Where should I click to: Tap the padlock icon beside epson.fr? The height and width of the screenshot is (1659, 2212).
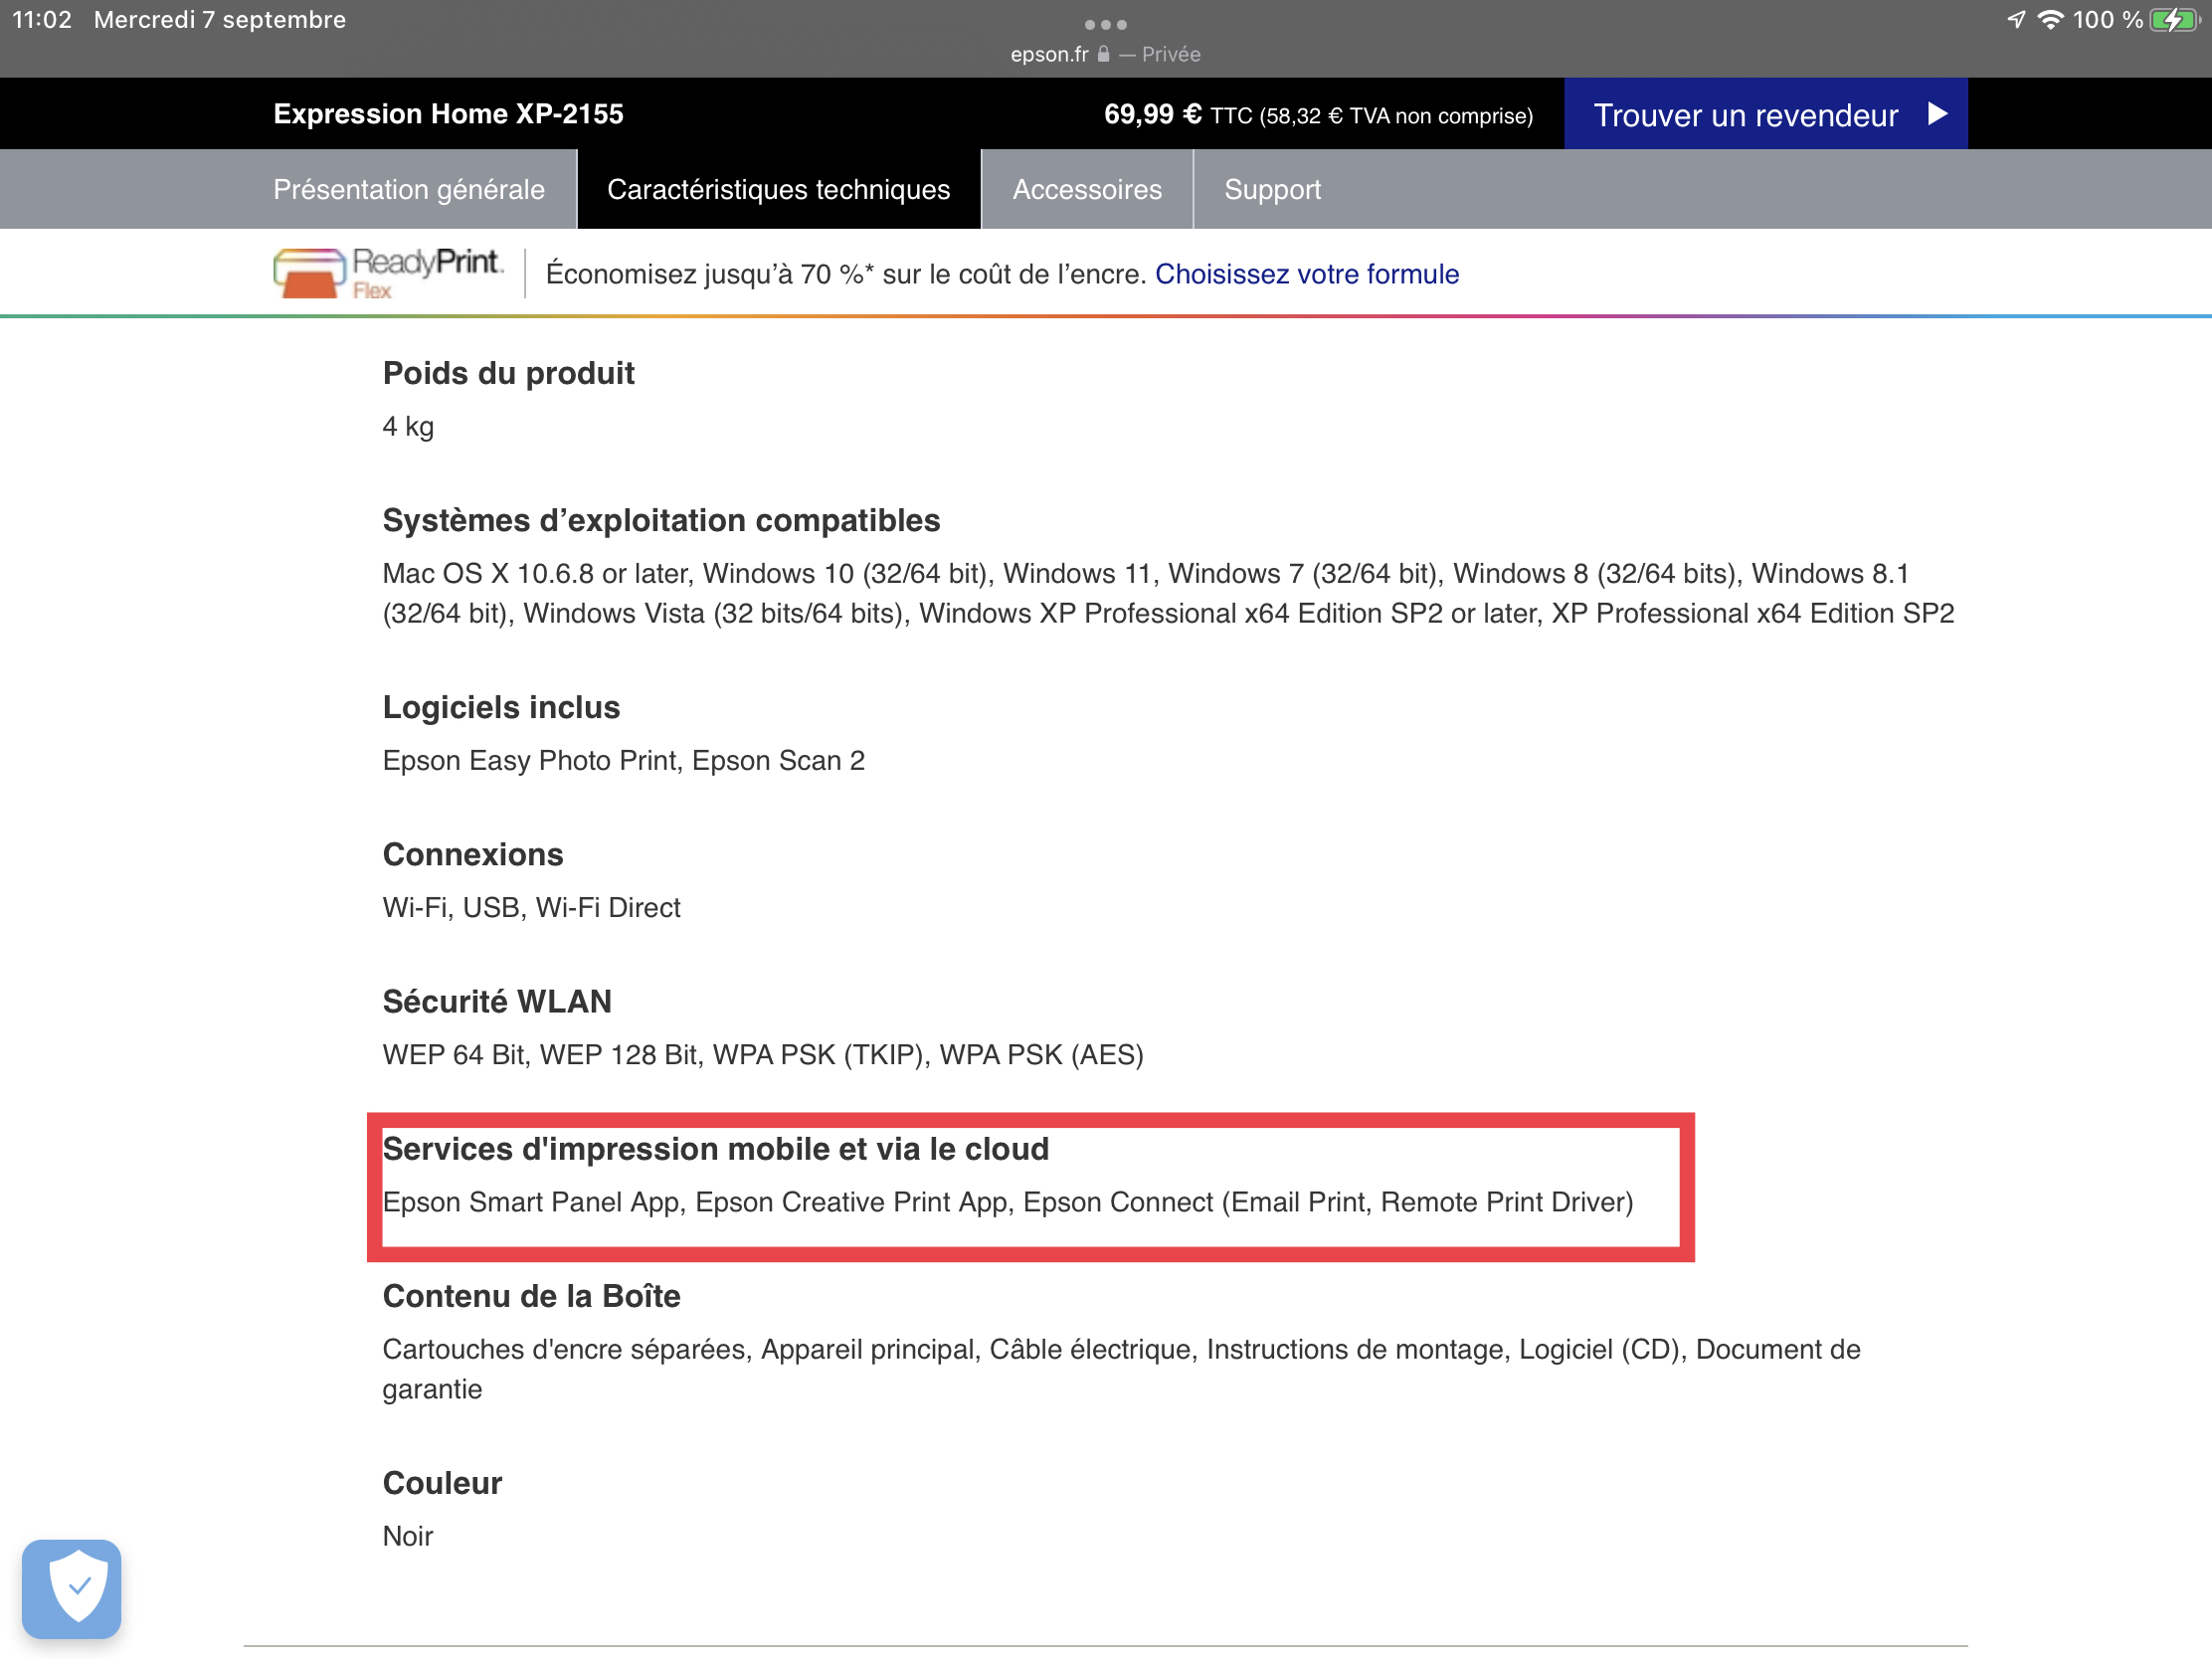pyautogui.click(x=1103, y=54)
